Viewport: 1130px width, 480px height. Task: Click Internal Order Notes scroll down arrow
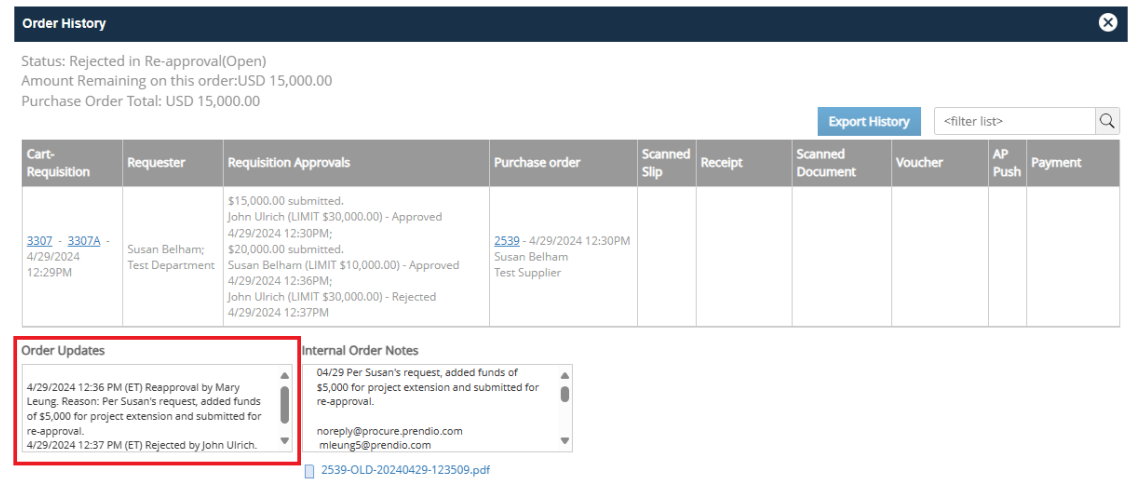click(564, 440)
